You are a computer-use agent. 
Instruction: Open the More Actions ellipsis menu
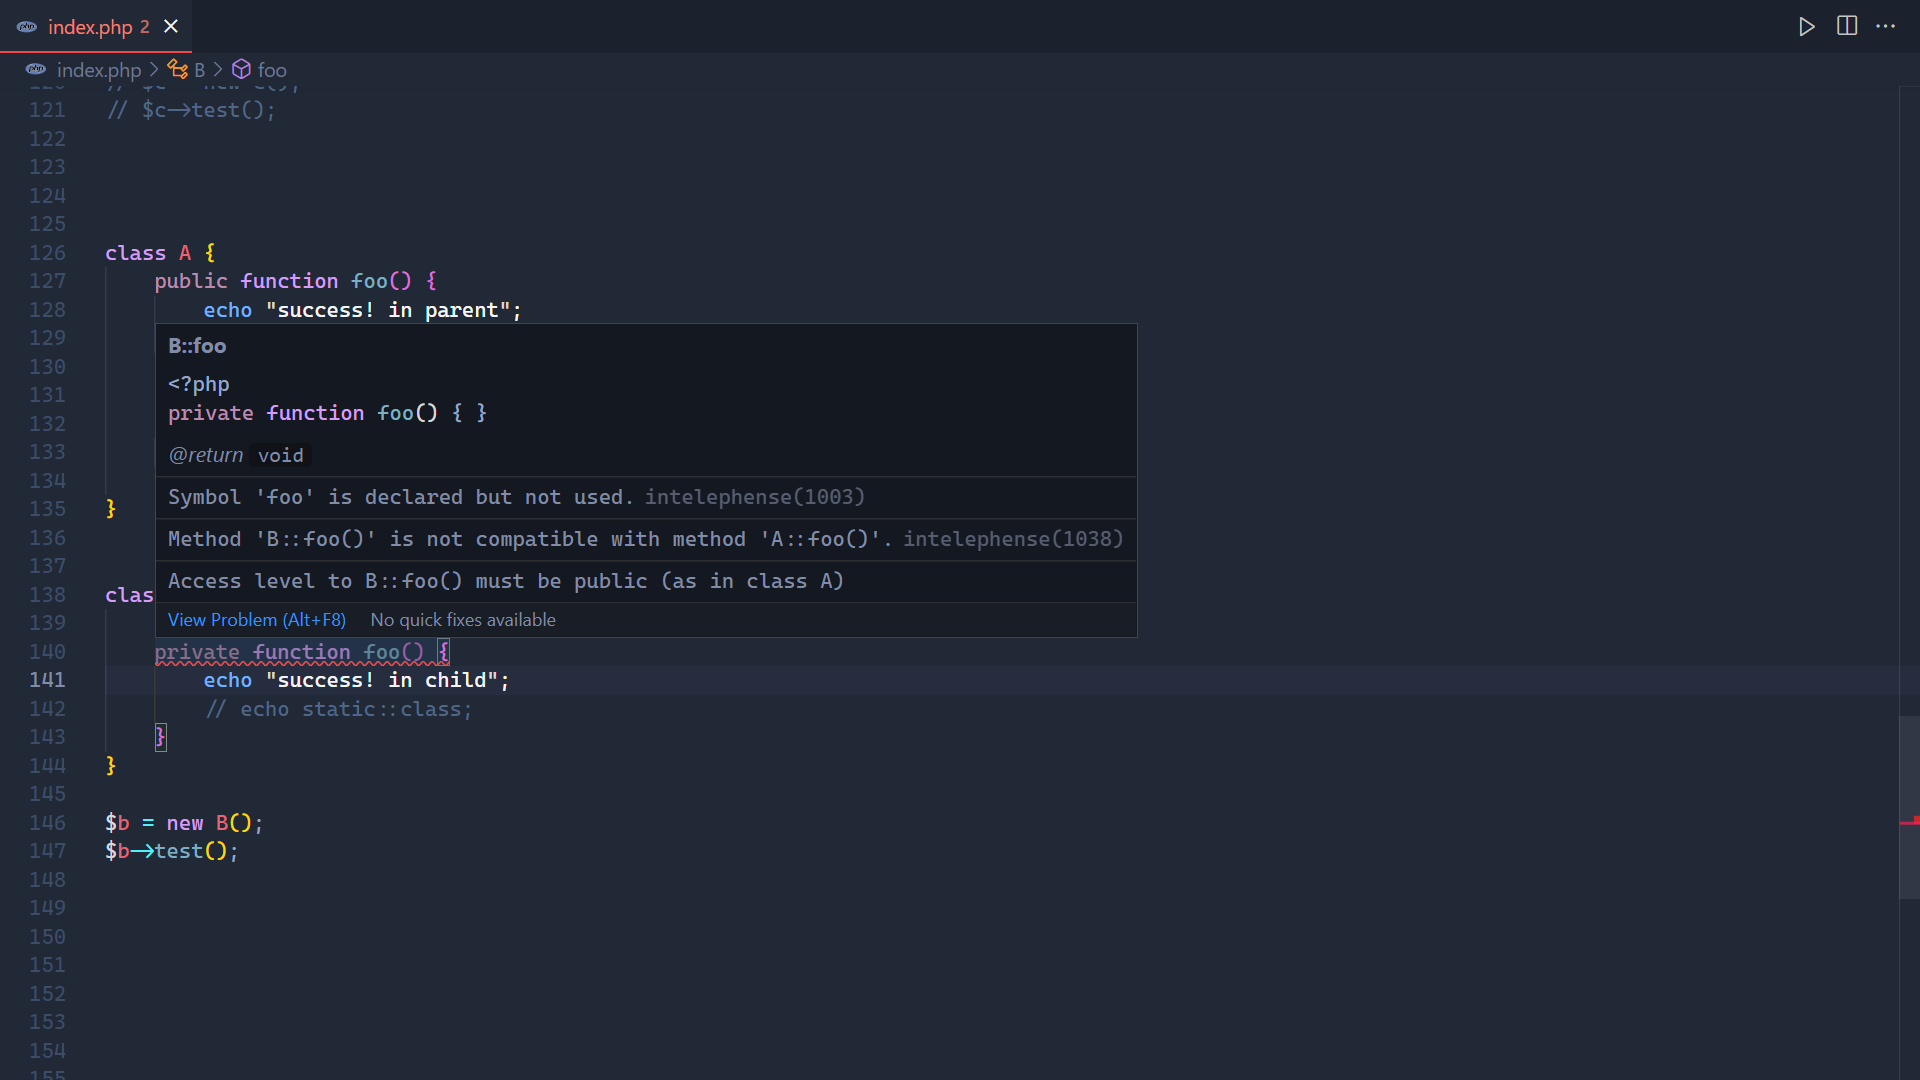(1886, 26)
